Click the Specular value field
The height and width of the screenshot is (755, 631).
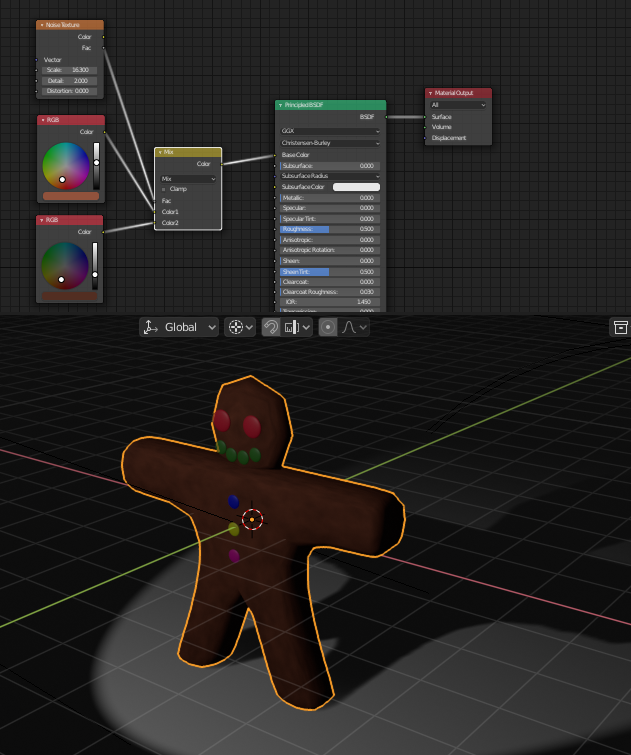(x=330, y=208)
